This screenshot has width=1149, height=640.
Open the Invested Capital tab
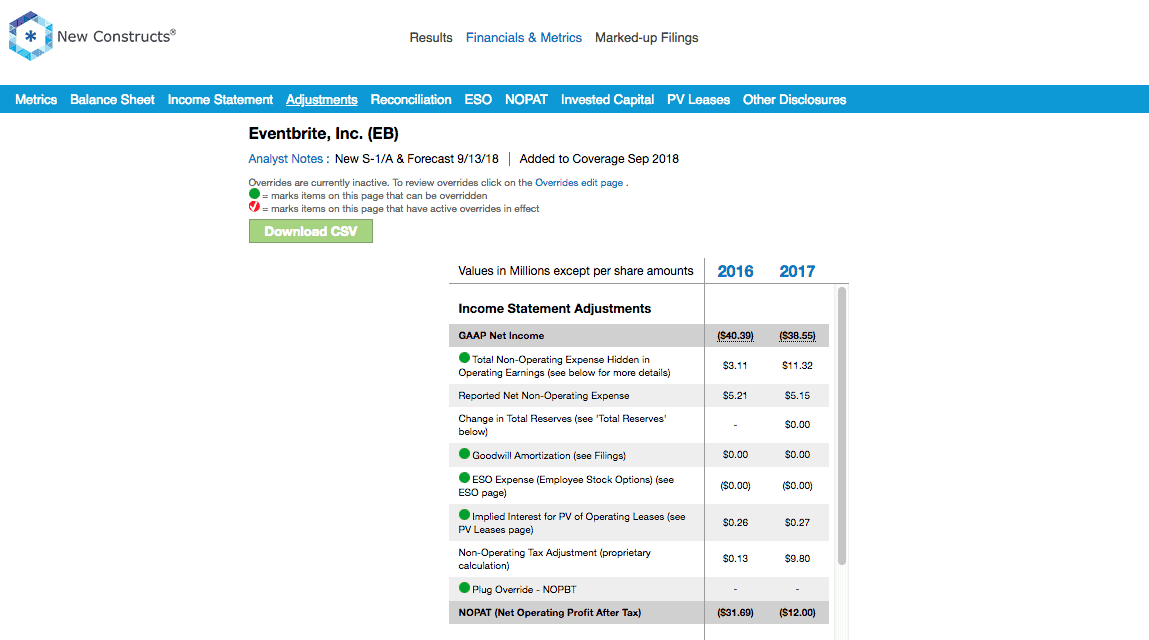point(607,100)
